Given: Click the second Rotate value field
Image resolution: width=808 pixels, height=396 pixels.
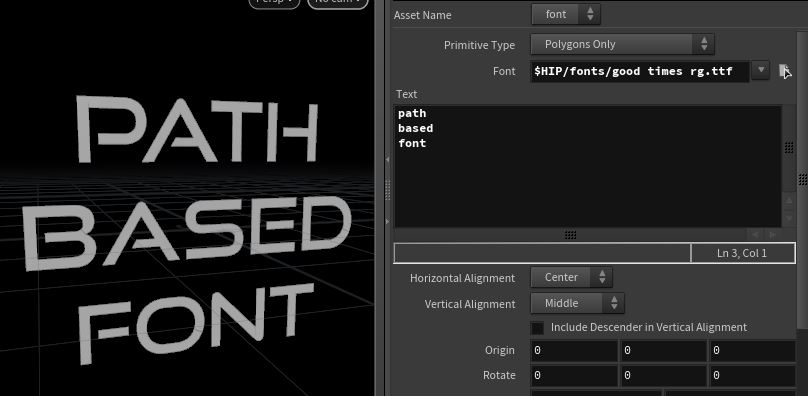Looking at the screenshot, I should (x=664, y=376).
